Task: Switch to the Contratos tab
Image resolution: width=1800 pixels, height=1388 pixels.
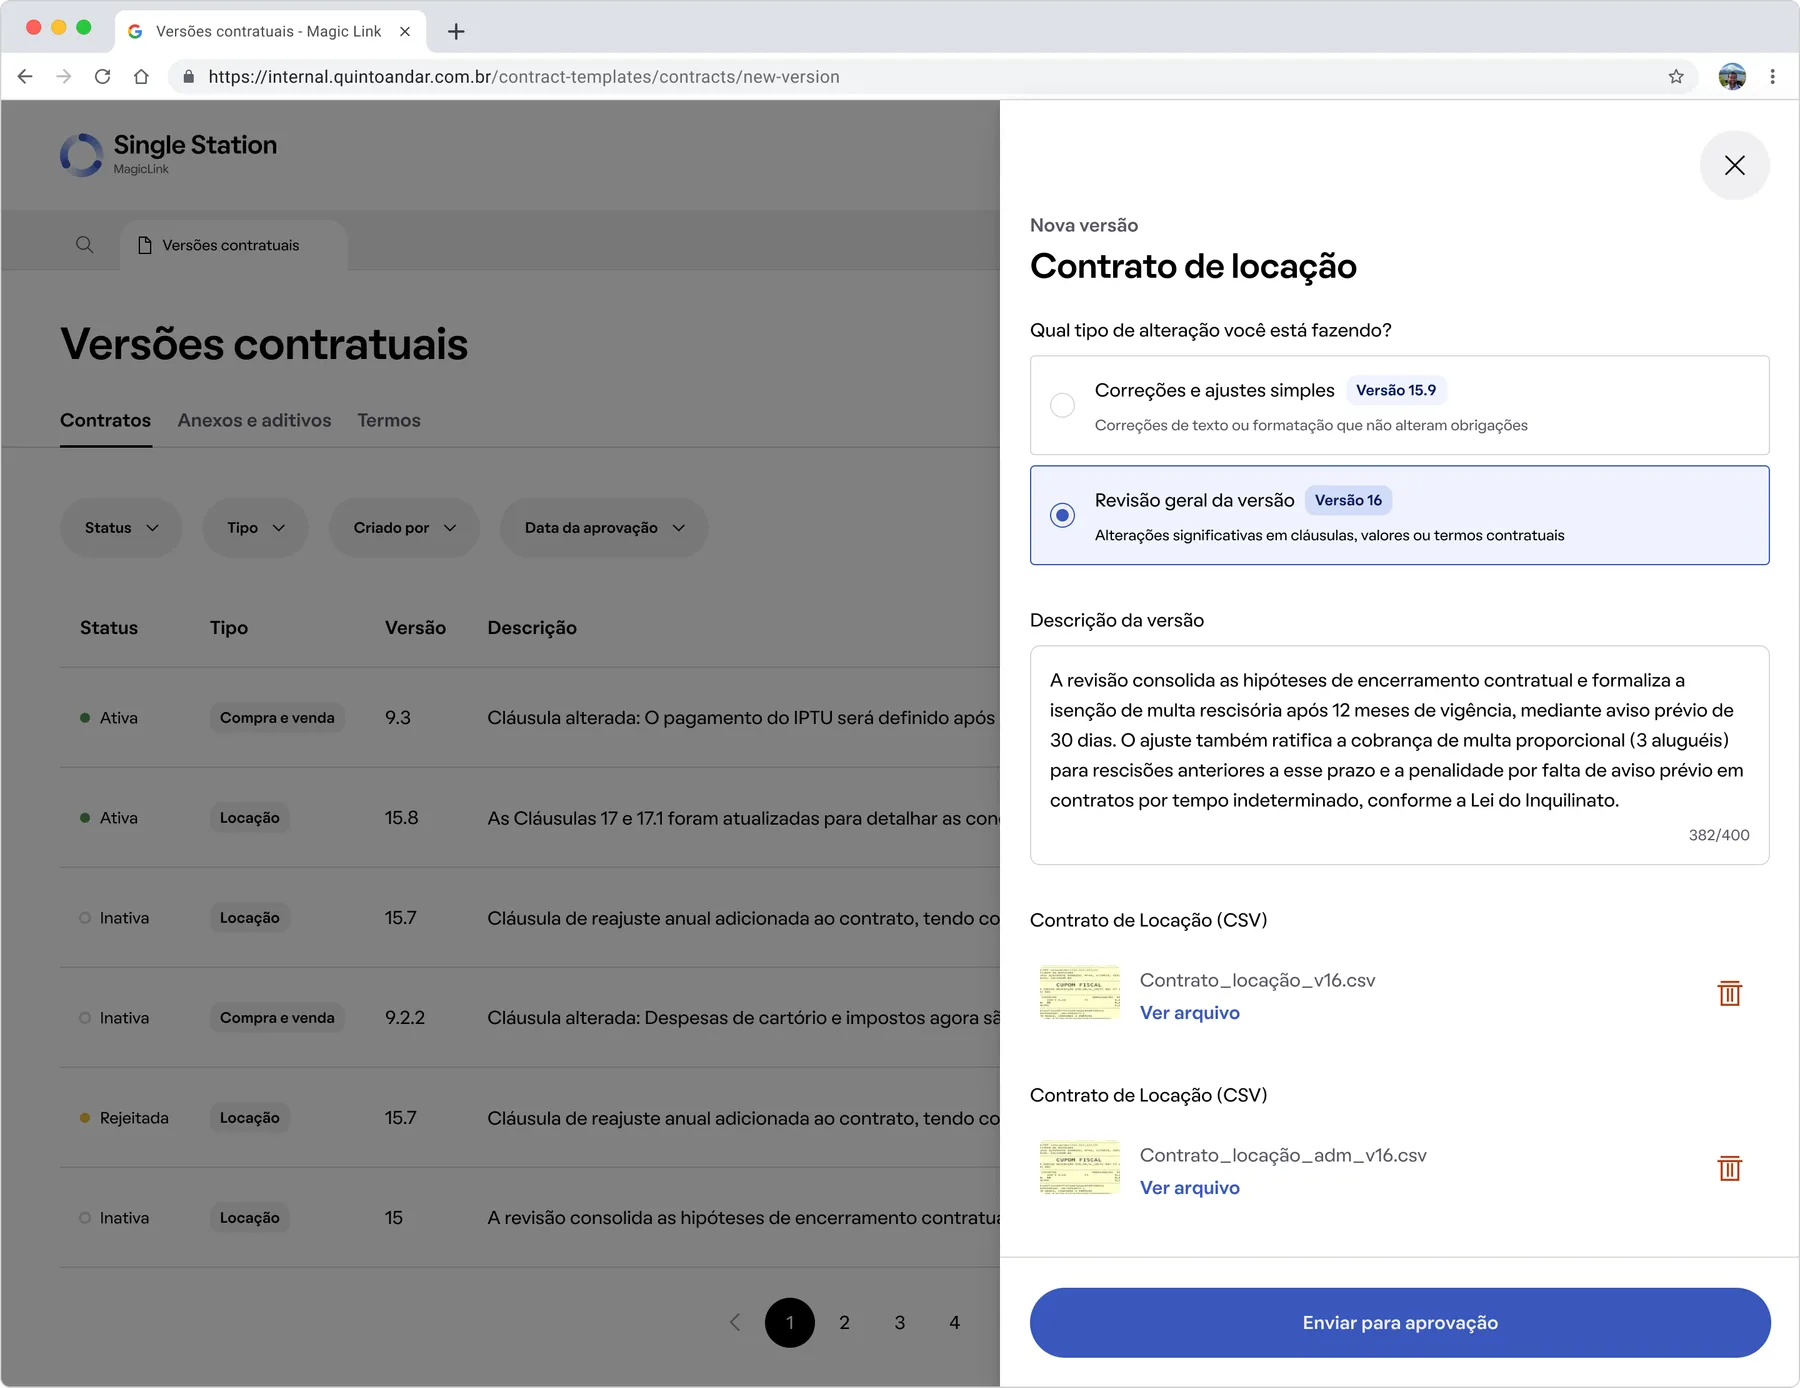Action: [x=105, y=420]
